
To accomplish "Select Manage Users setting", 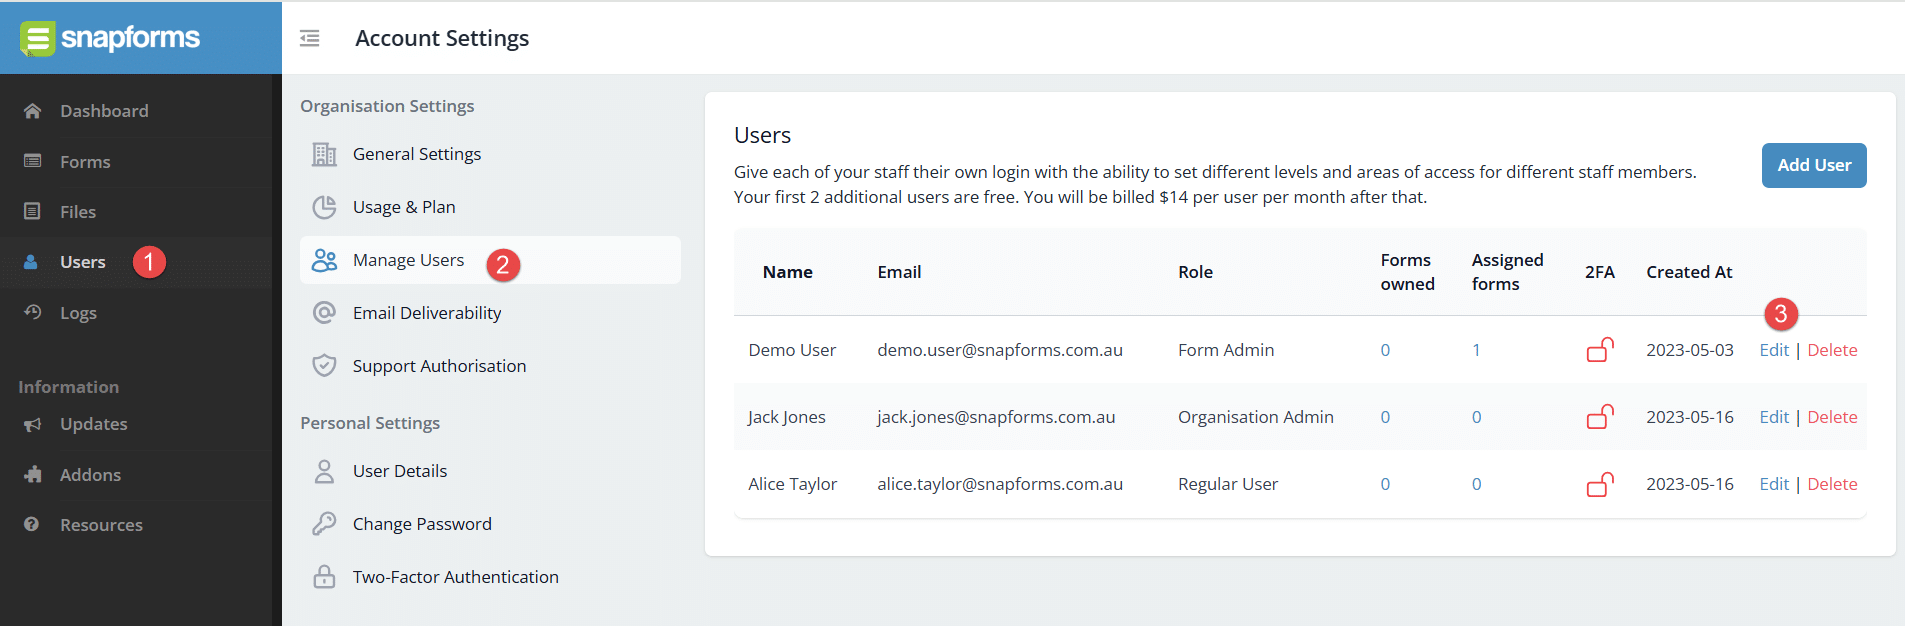I will 490,260.
